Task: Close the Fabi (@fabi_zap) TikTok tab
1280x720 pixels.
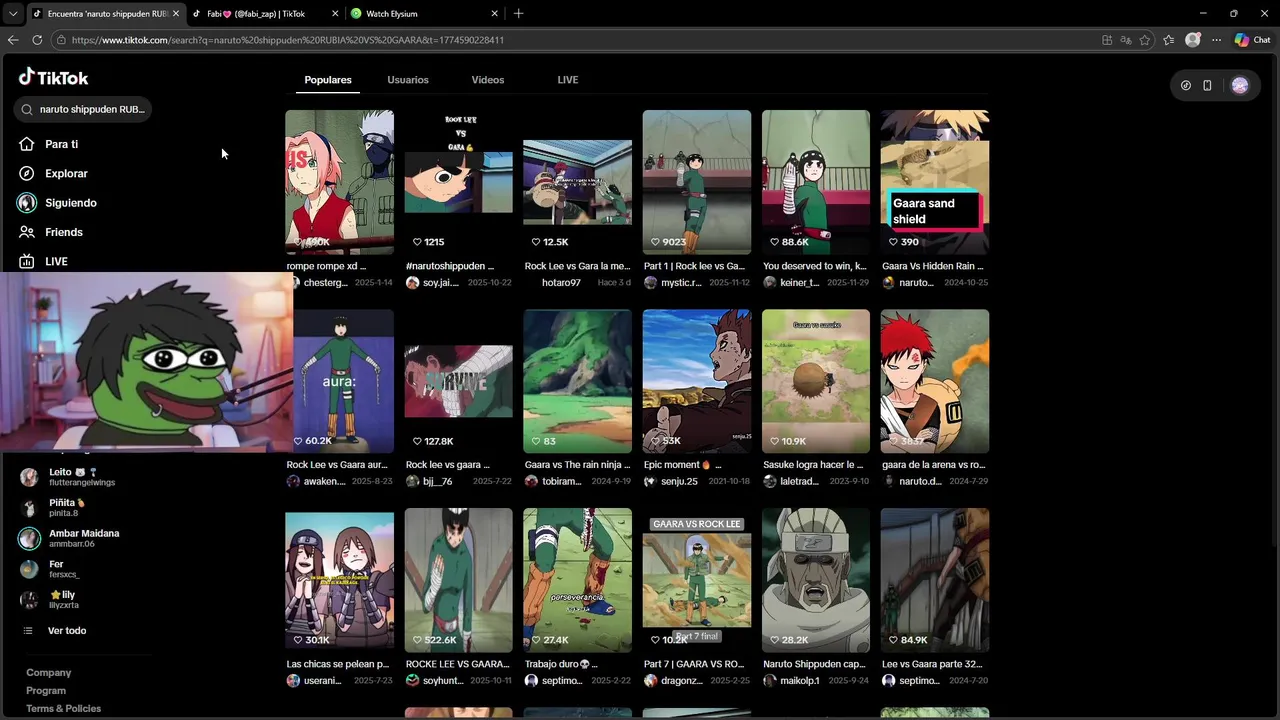Action: pyautogui.click(x=335, y=14)
